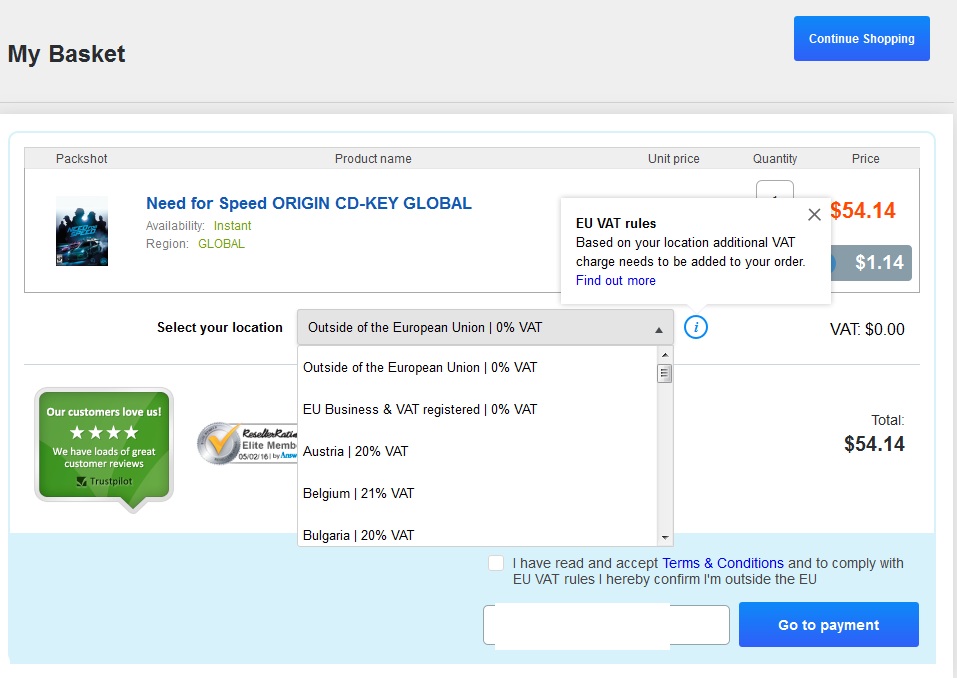
Task: Click the Unit price column header
Action: (x=673, y=159)
